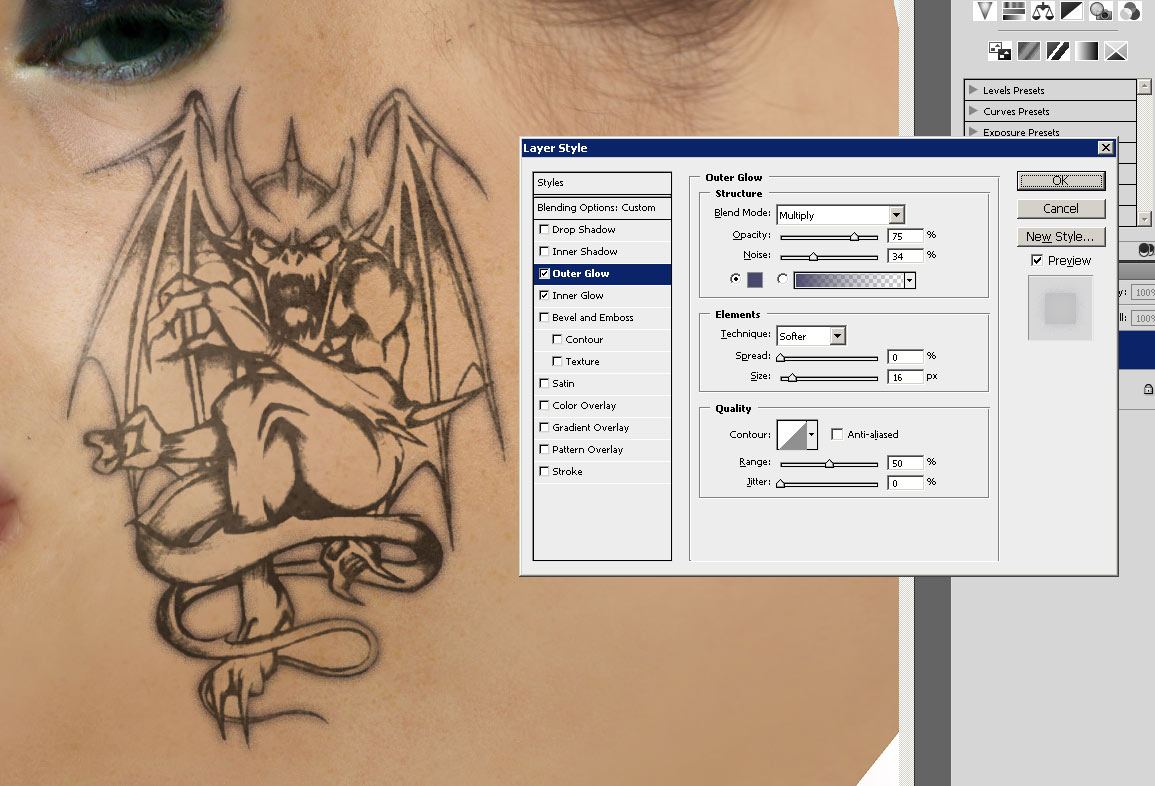Expand the Levels Presets list
This screenshot has height=786, width=1155.
tap(973, 90)
